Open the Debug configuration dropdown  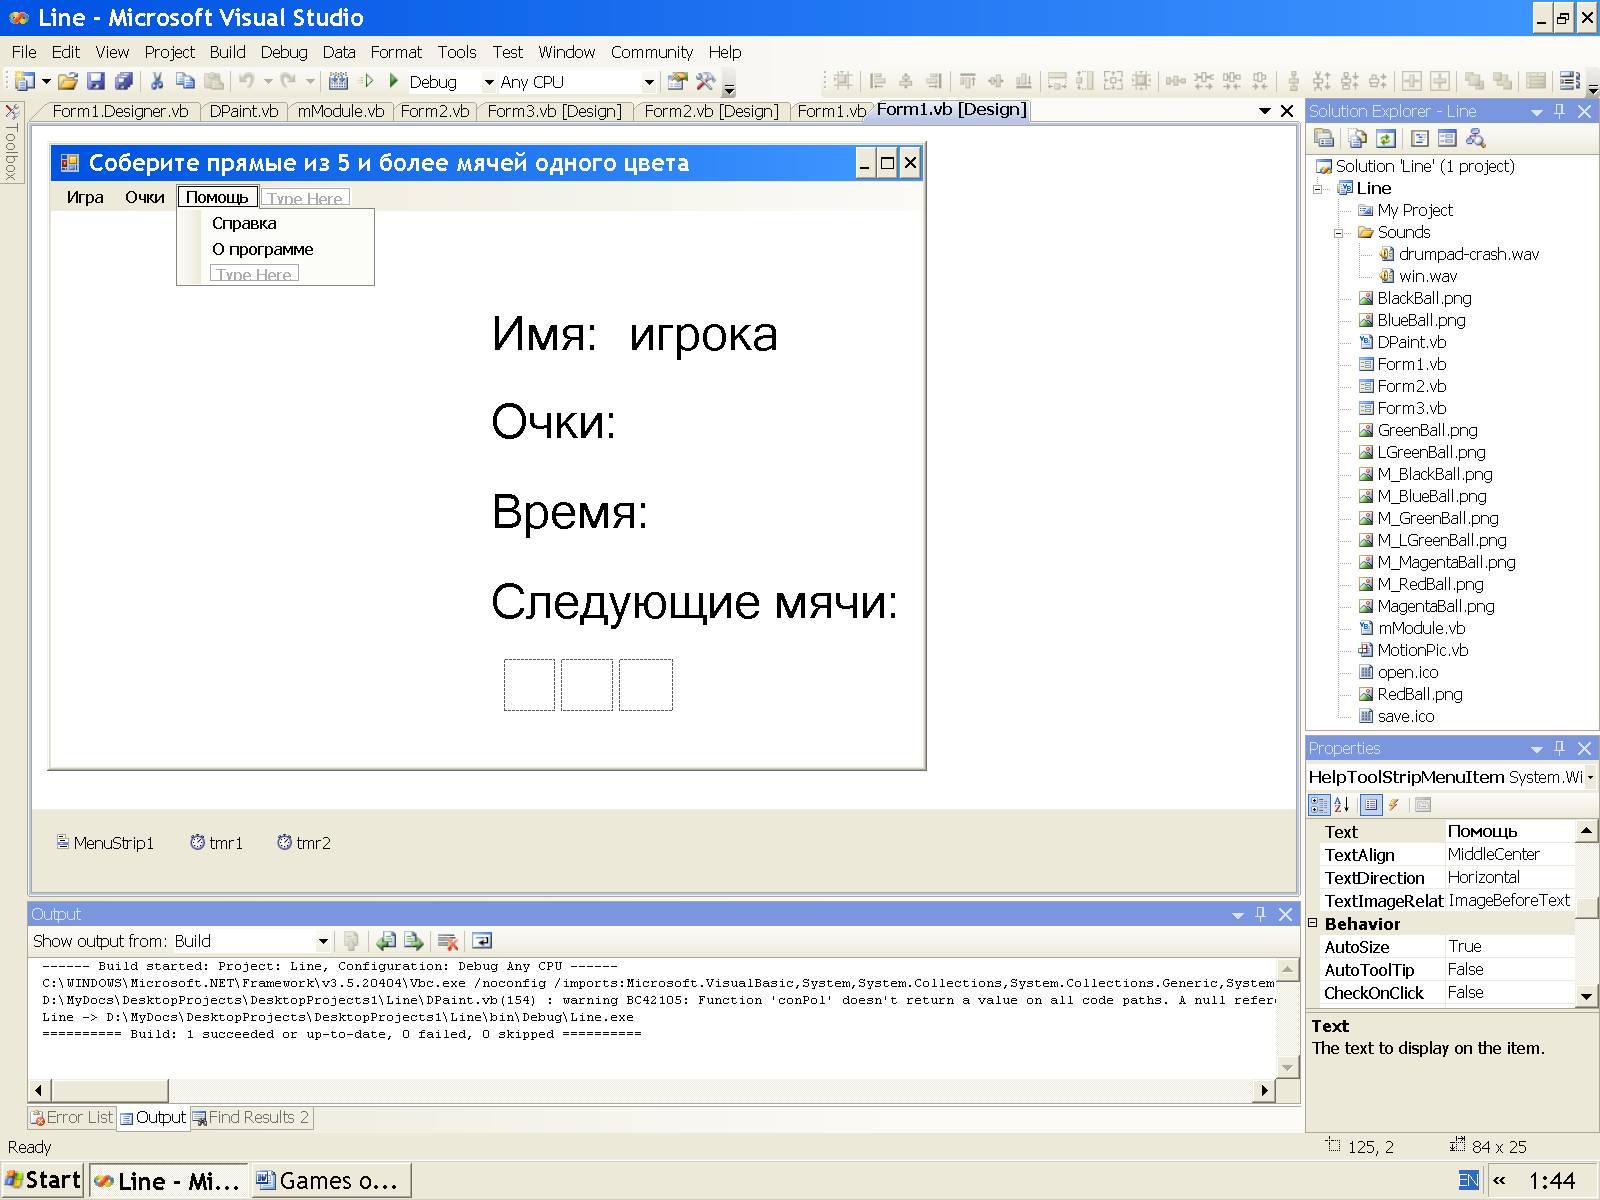coord(489,82)
